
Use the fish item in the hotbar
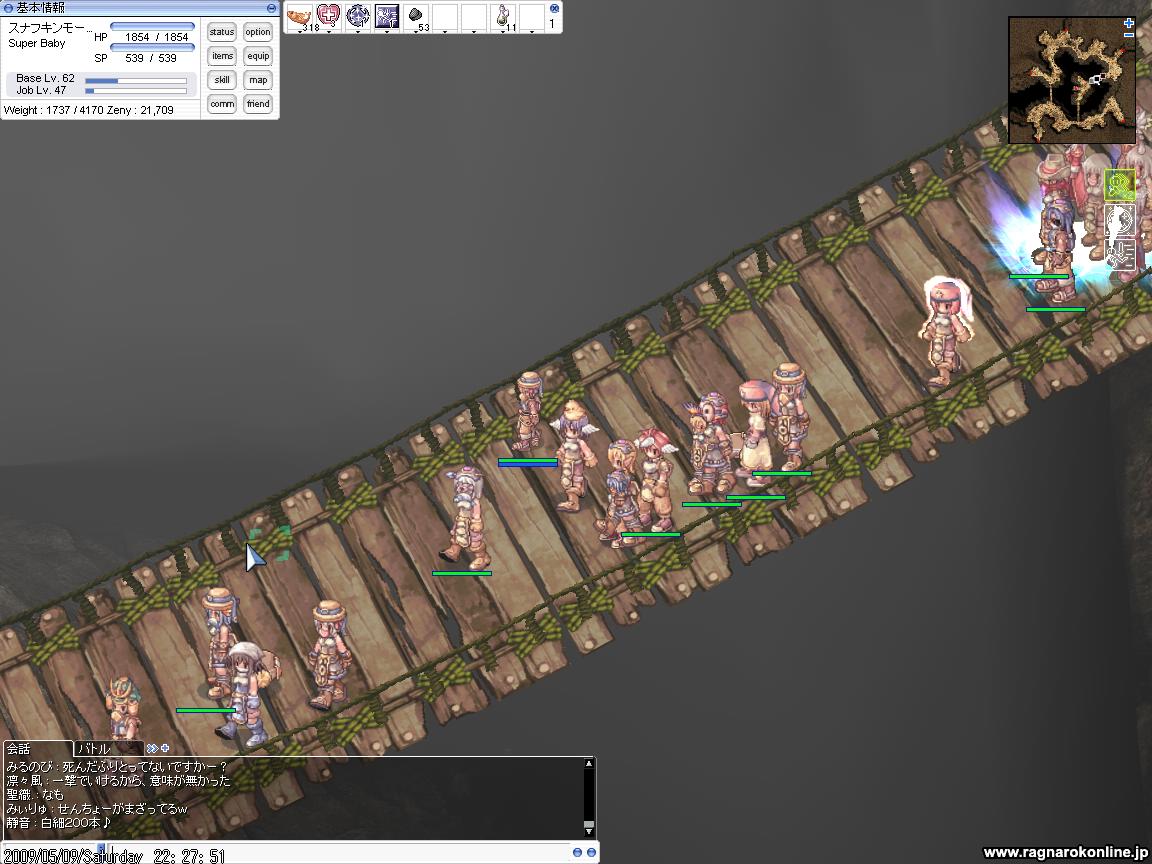299,16
